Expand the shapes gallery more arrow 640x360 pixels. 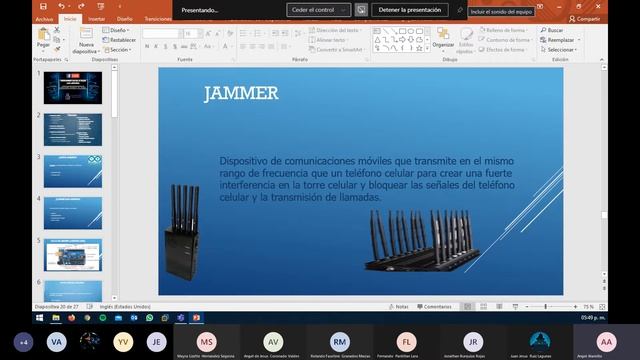pos(427,48)
